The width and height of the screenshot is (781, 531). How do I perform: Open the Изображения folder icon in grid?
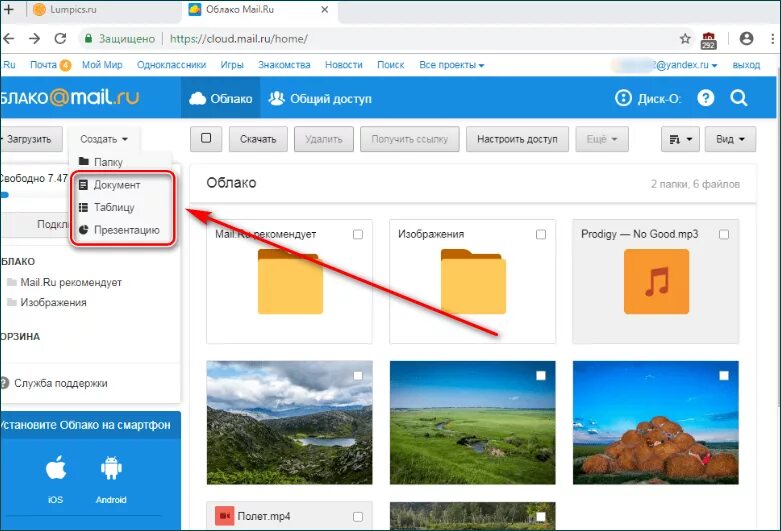pos(473,281)
